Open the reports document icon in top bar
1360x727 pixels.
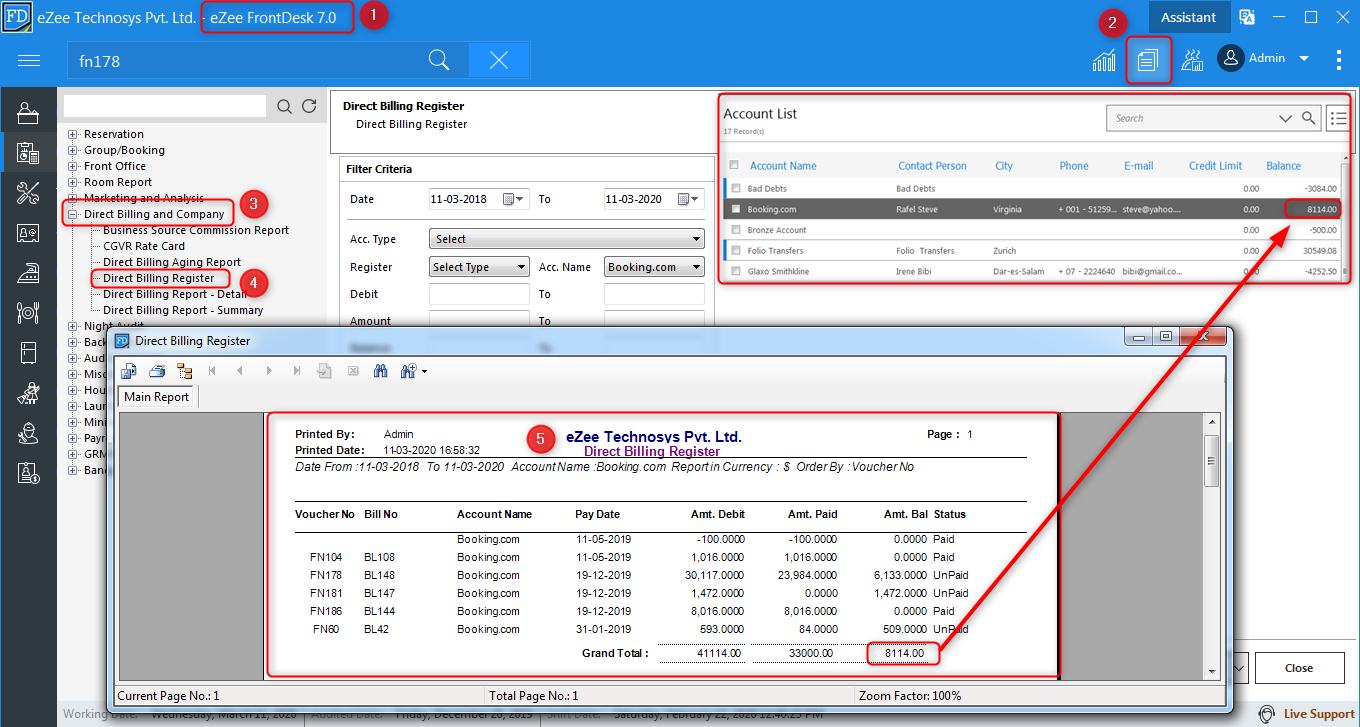point(1148,60)
